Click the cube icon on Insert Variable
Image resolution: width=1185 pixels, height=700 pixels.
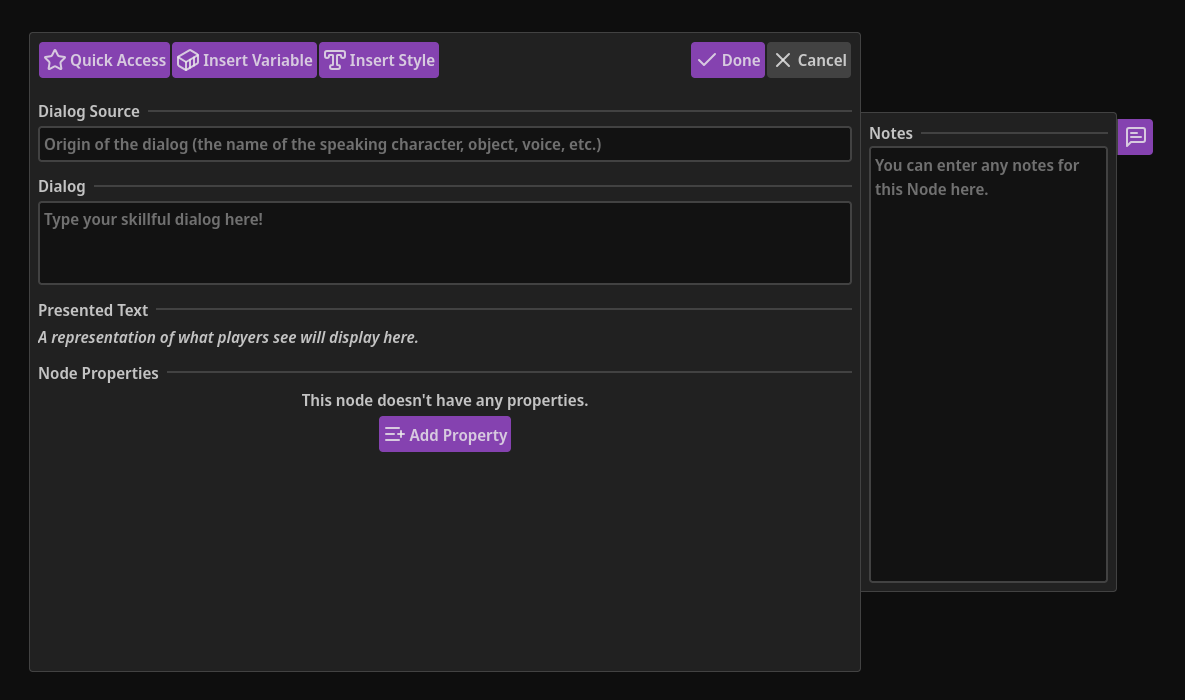pyautogui.click(x=187, y=60)
